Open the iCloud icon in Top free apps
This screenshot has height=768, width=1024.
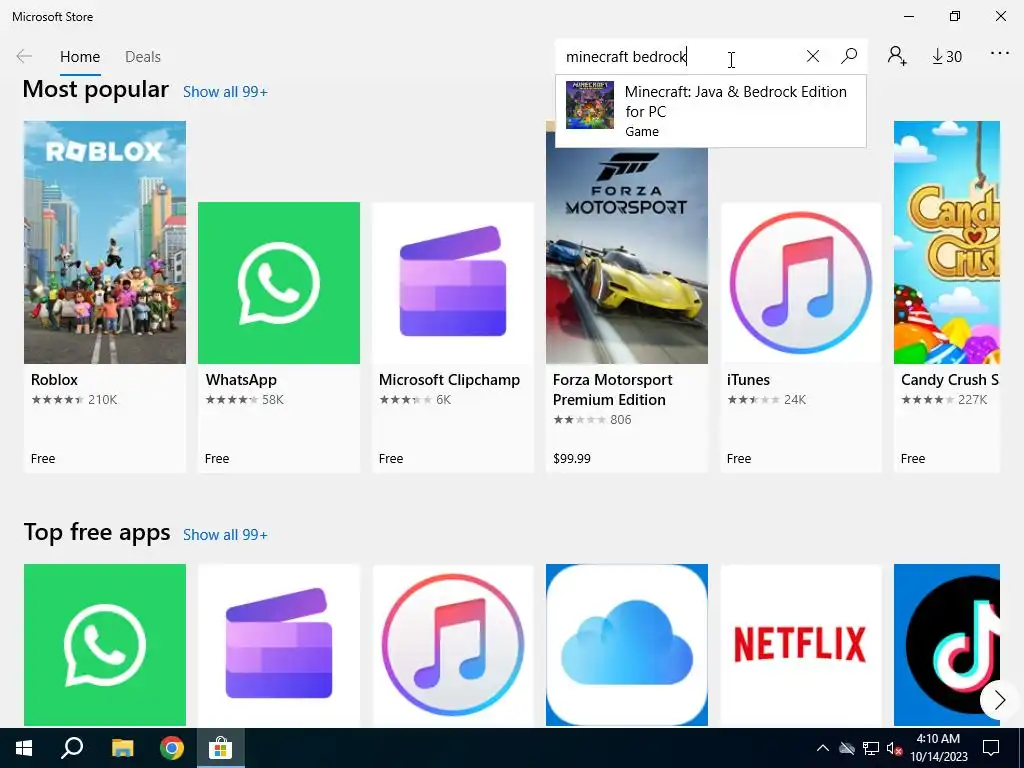point(627,645)
